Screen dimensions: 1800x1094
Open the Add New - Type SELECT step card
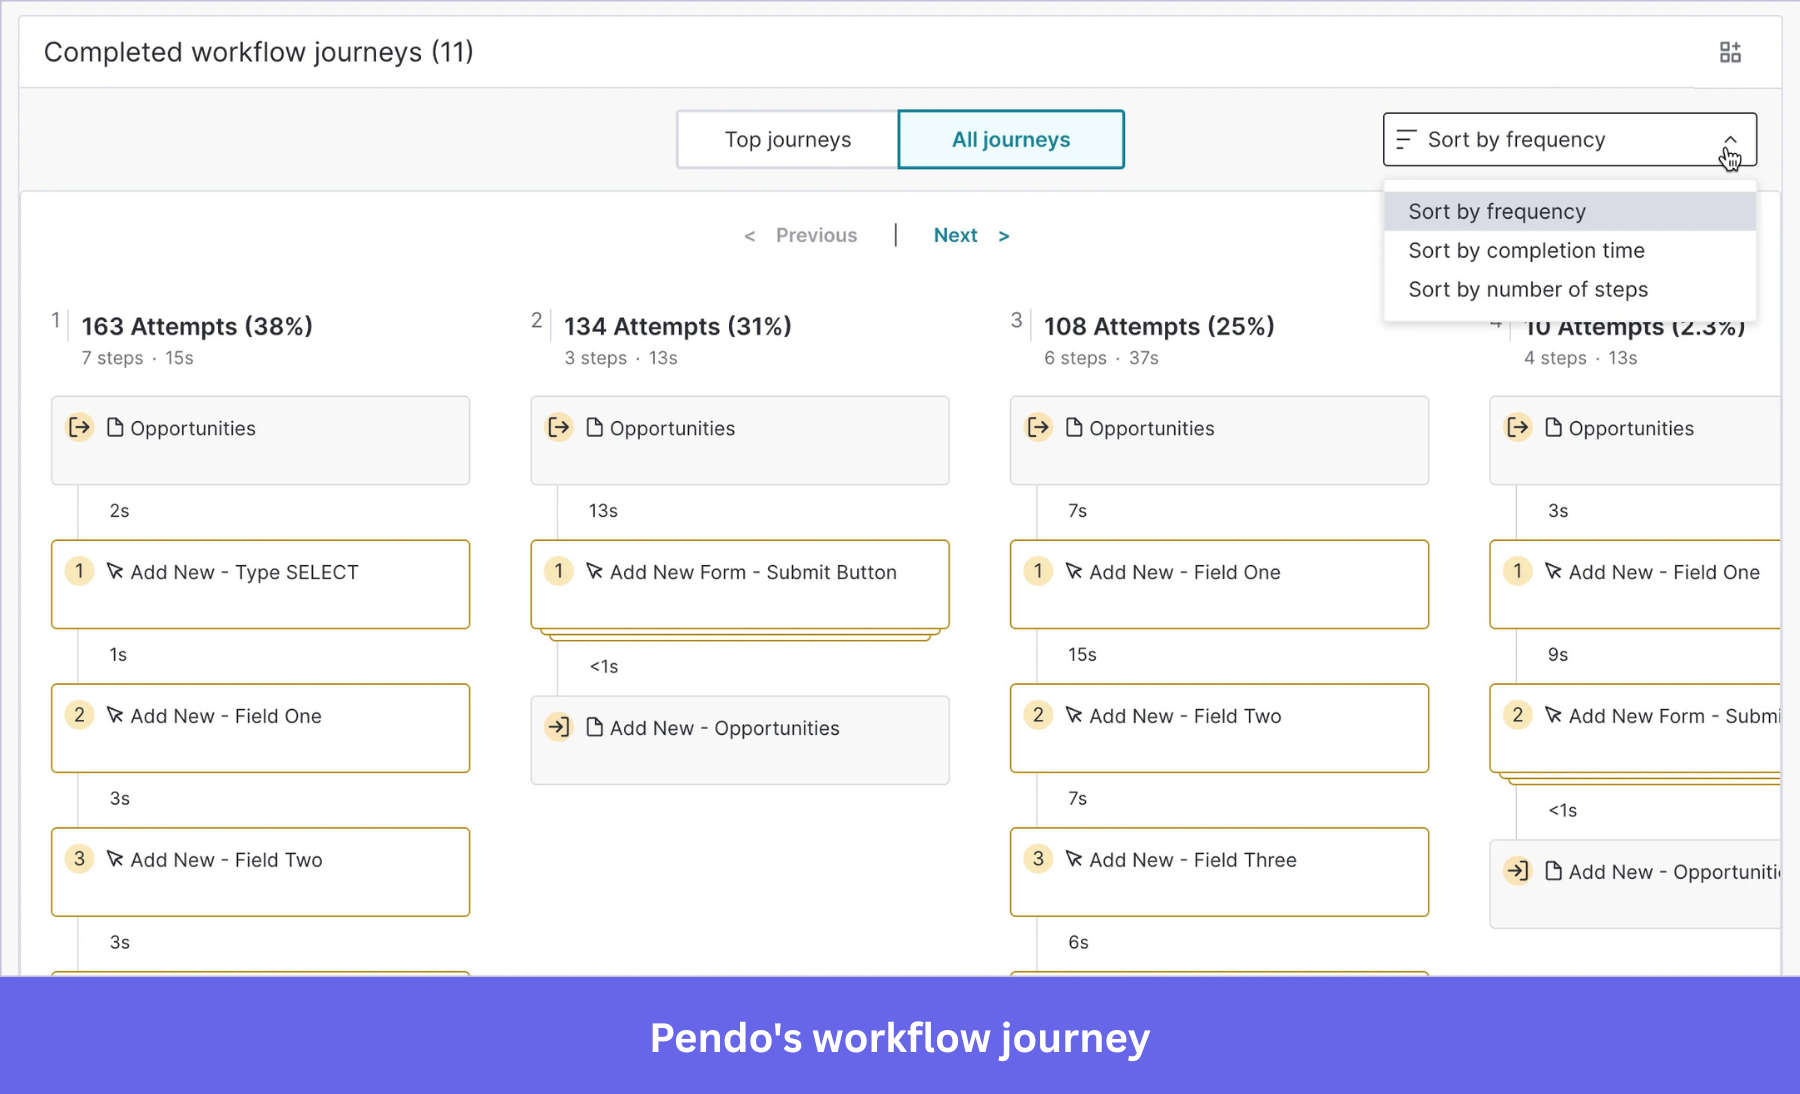pos(261,585)
